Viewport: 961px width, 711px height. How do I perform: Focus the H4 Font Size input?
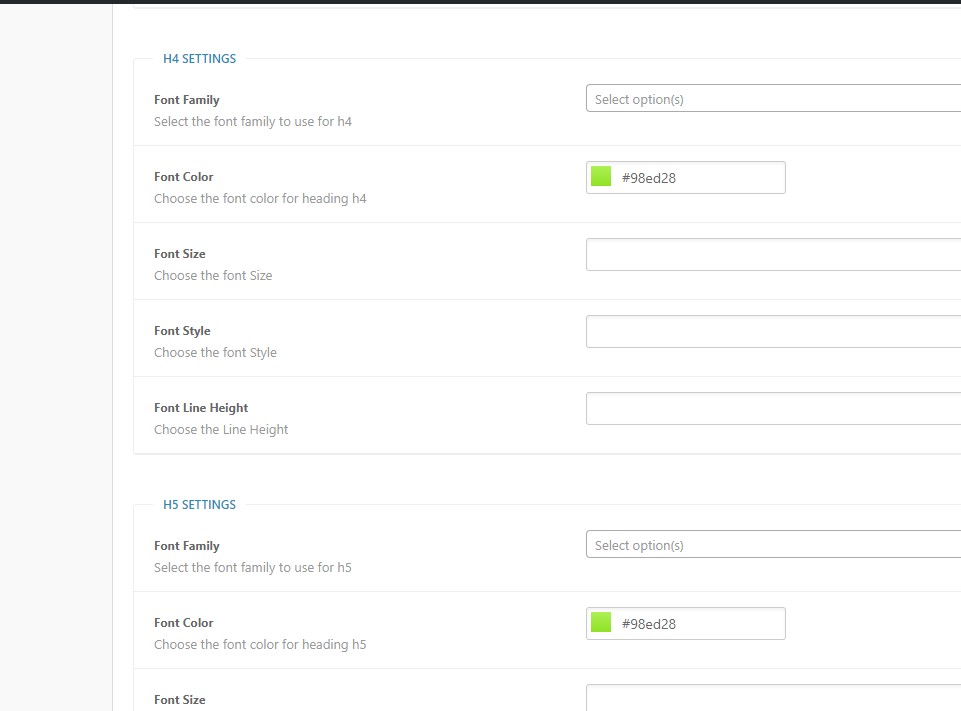click(x=772, y=254)
